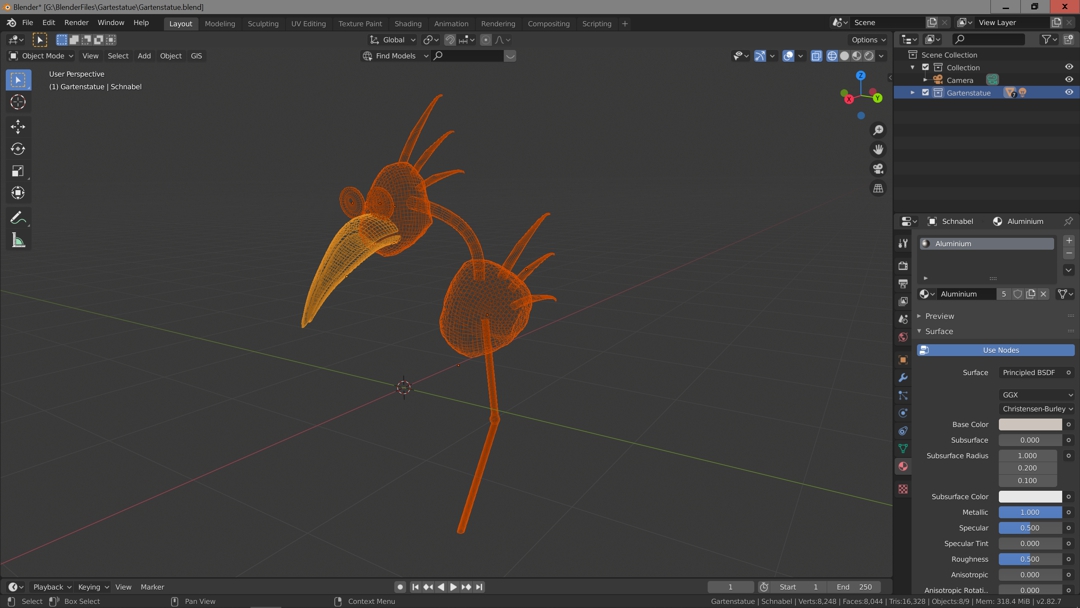Click the Base Color swatch
1080x608 pixels.
point(1030,424)
